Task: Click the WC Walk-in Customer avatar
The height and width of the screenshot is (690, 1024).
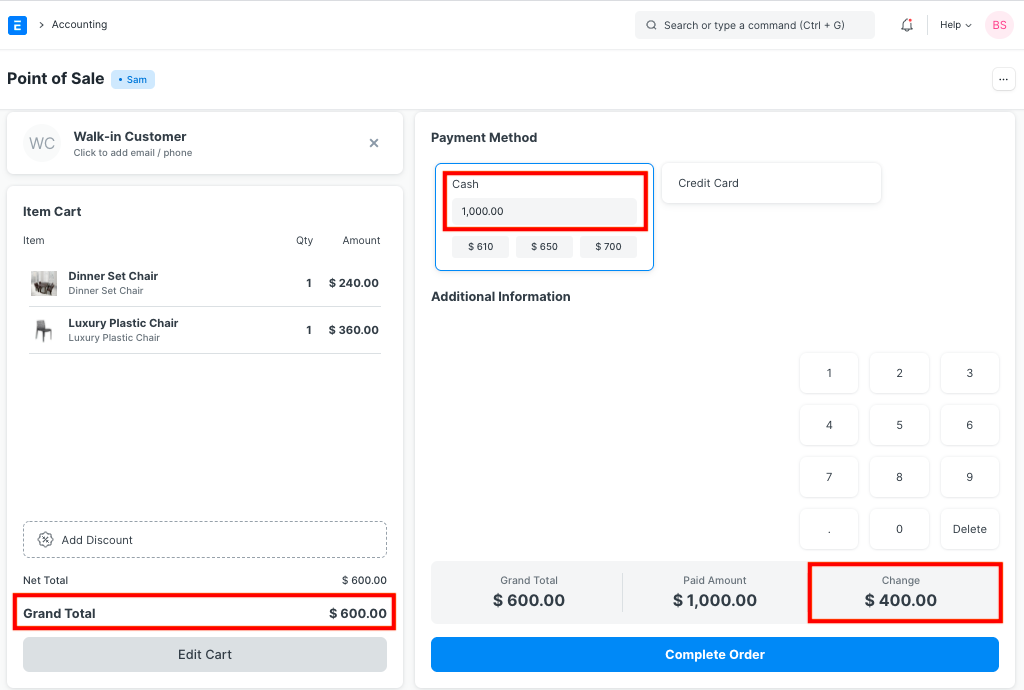Action: point(42,143)
